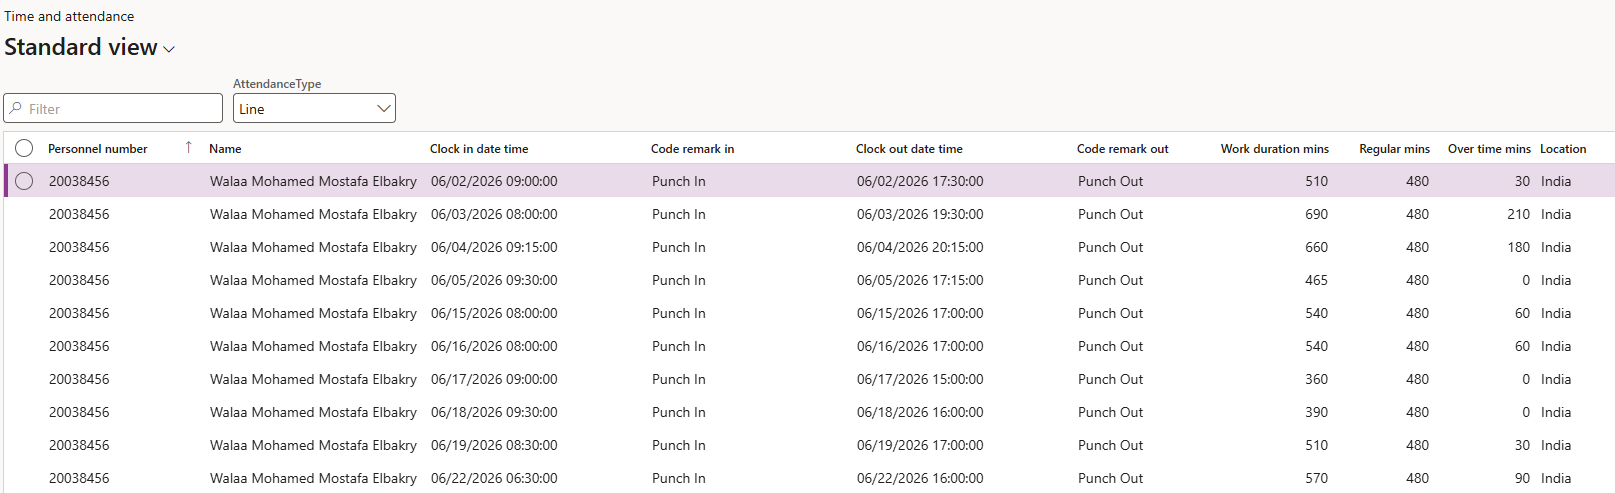Viewport: 1615px width, 493px height.
Task: Click the Over time mins header
Action: click(x=1489, y=148)
